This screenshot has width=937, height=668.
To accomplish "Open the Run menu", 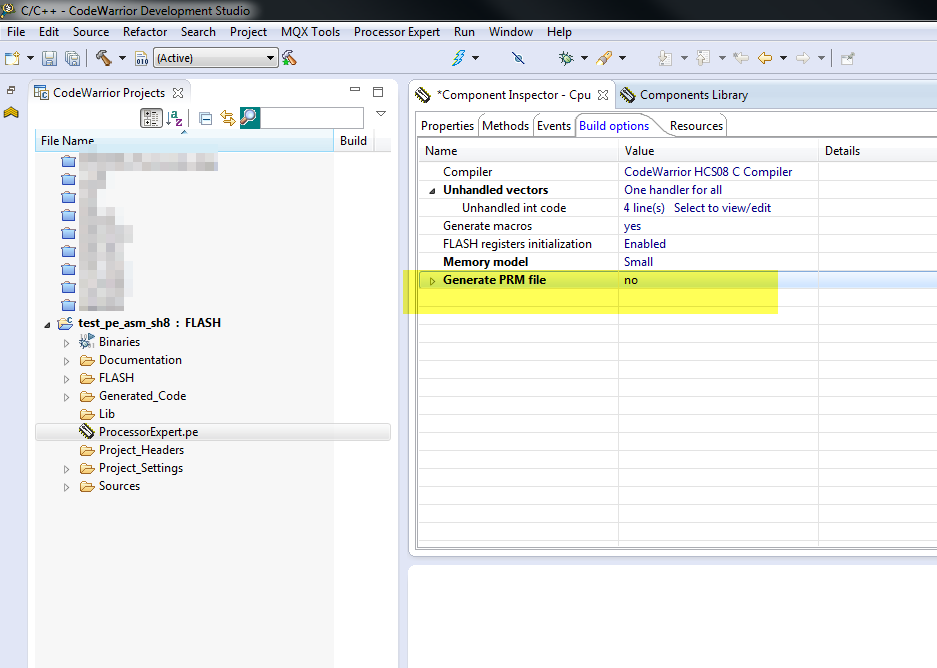I will pos(464,32).
